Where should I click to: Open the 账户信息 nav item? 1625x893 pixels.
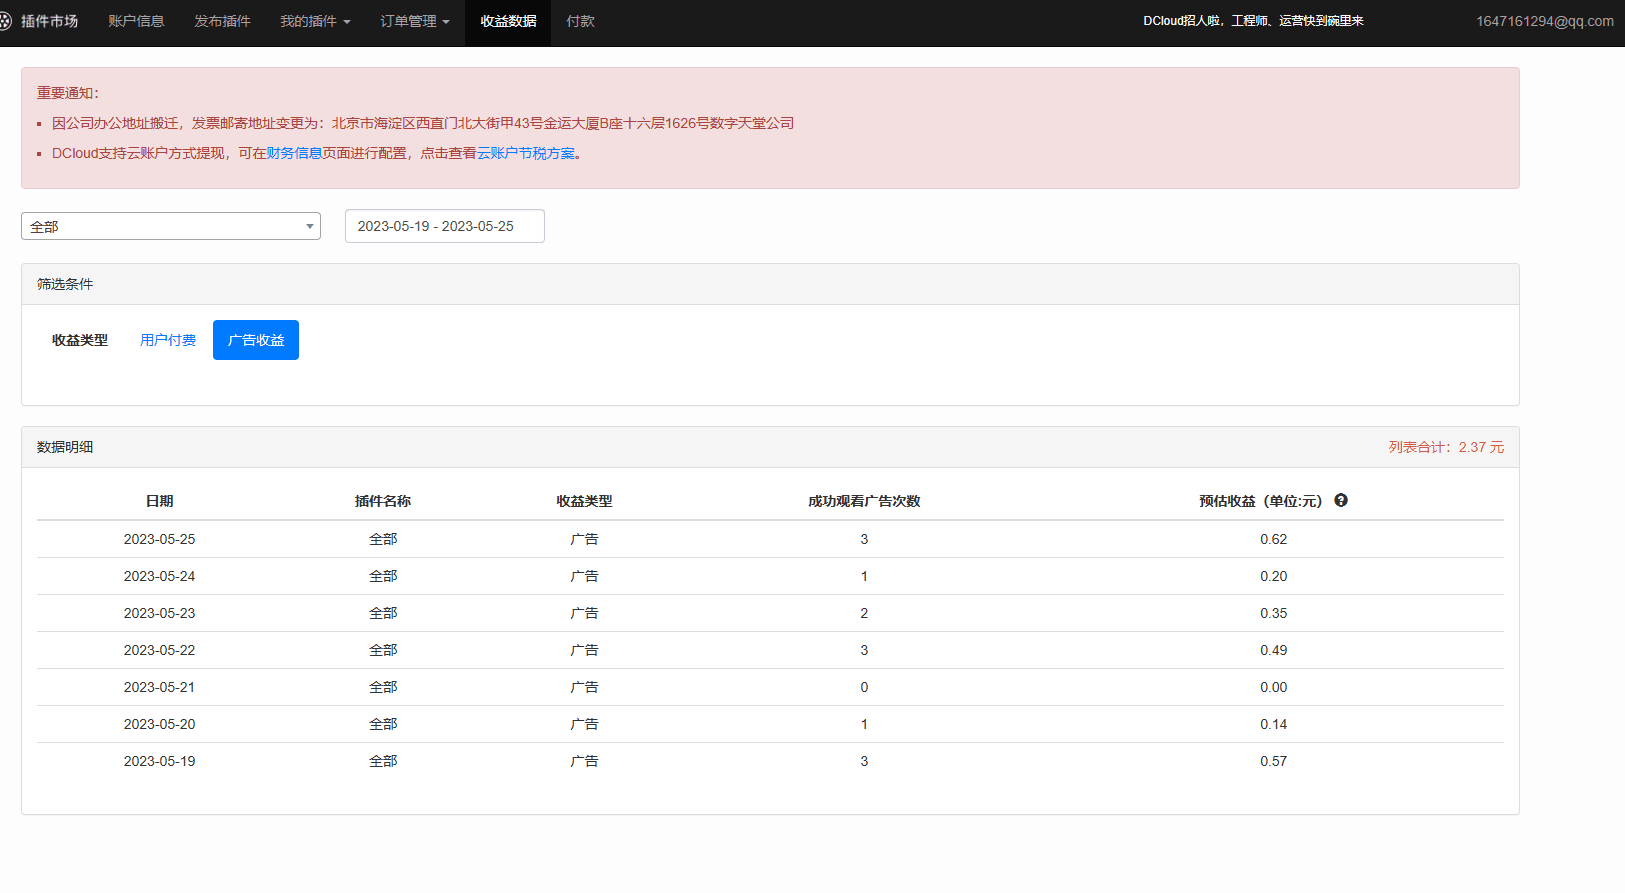136,21
